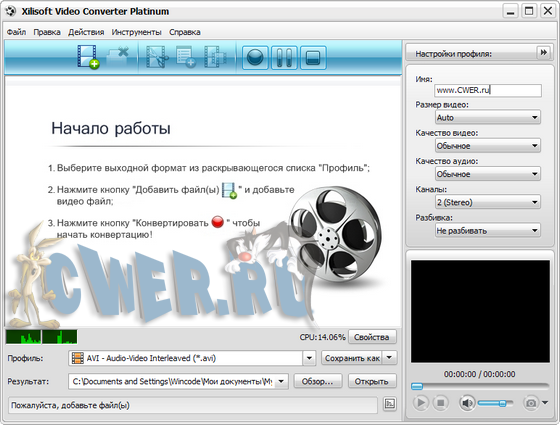Viewport: 560px width, 425px height.
Task: Click the Add File(s) filmstrip icon
Action: 88,57
